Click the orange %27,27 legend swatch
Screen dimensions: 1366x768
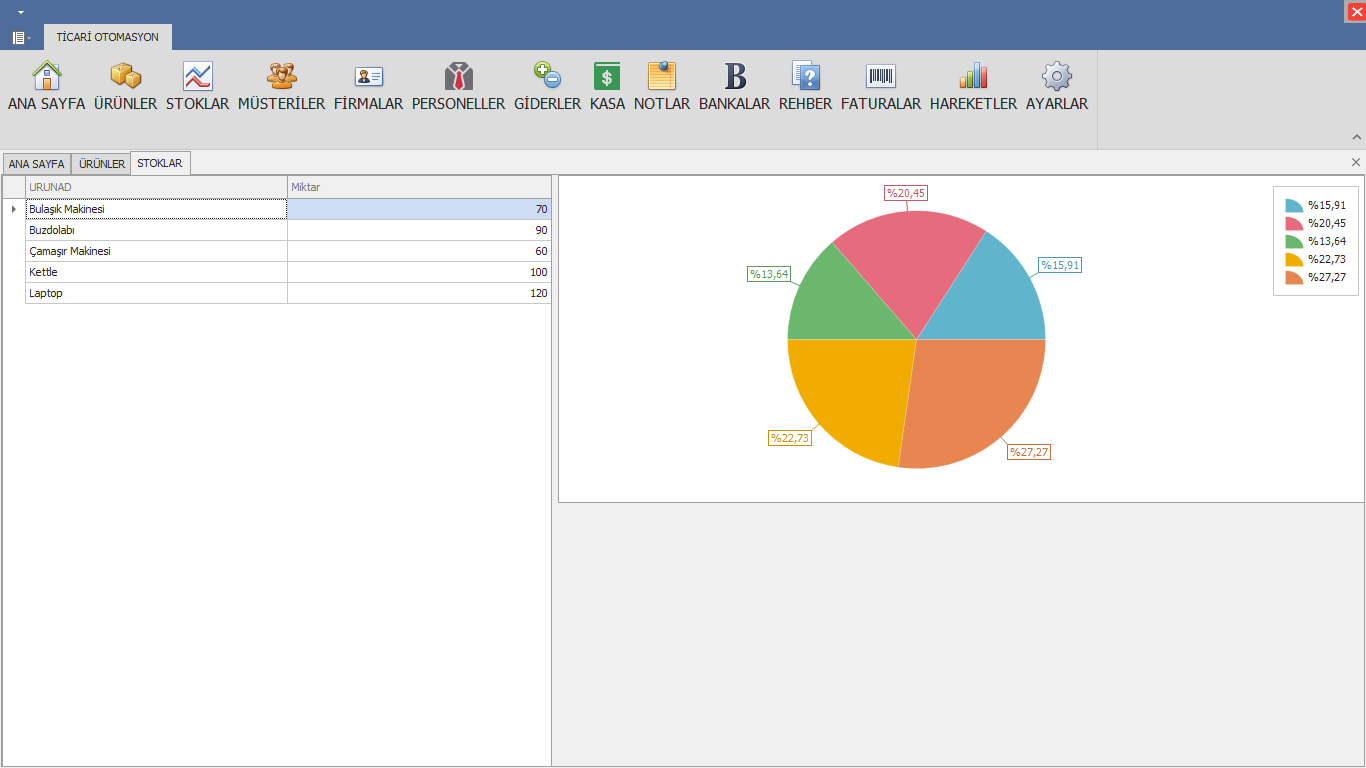(x=1294, y=277)
